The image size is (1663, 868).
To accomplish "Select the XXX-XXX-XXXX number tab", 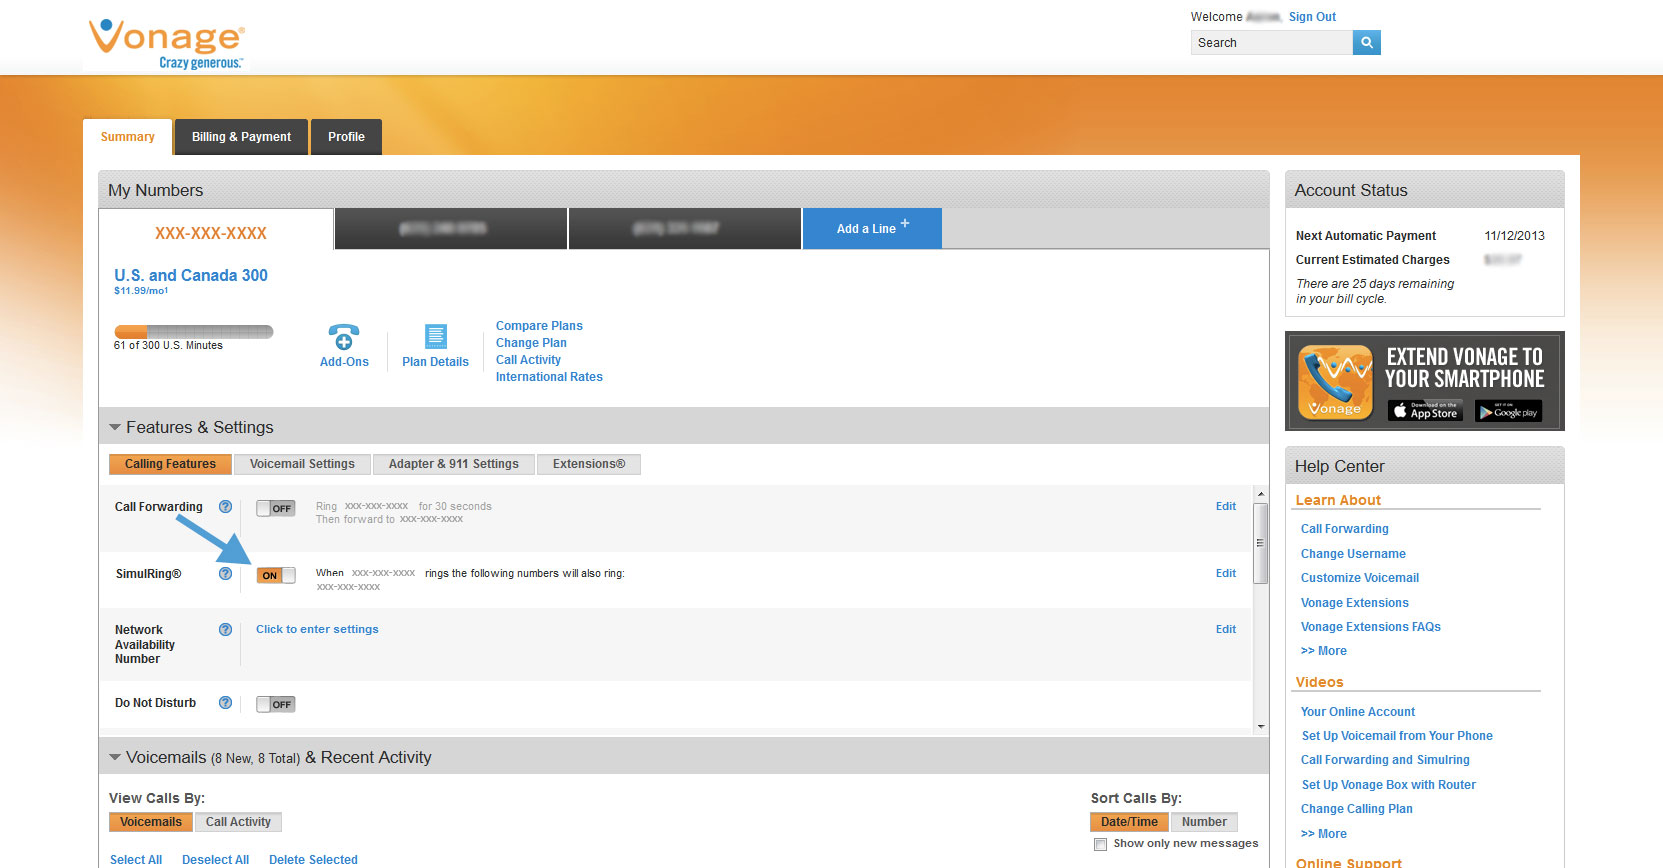I will tap(211, 233).
